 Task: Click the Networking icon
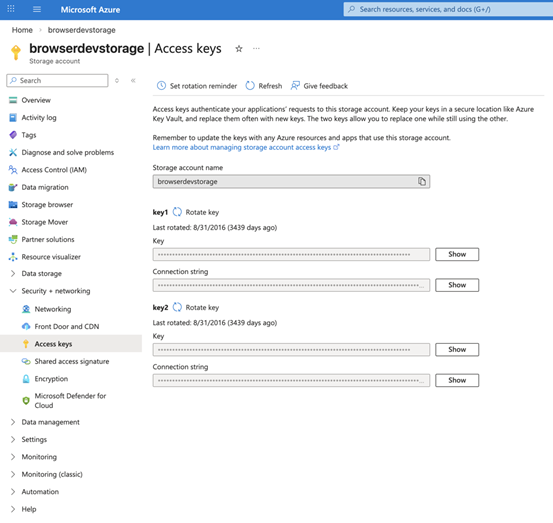pyautogui.click(x=26, y=309)
